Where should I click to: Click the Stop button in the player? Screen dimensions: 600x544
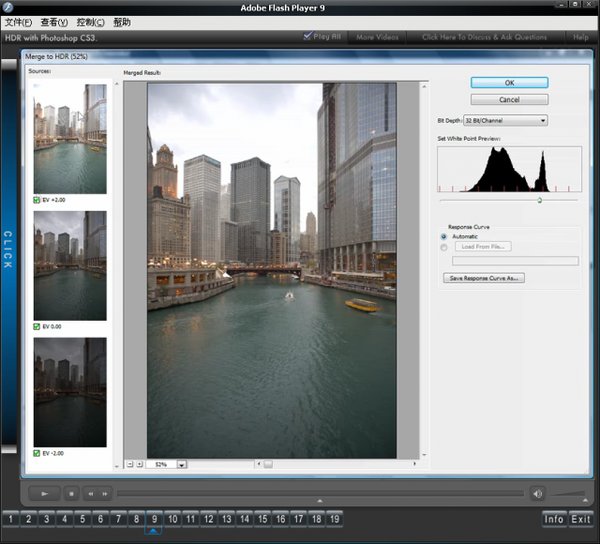point(72,493)
